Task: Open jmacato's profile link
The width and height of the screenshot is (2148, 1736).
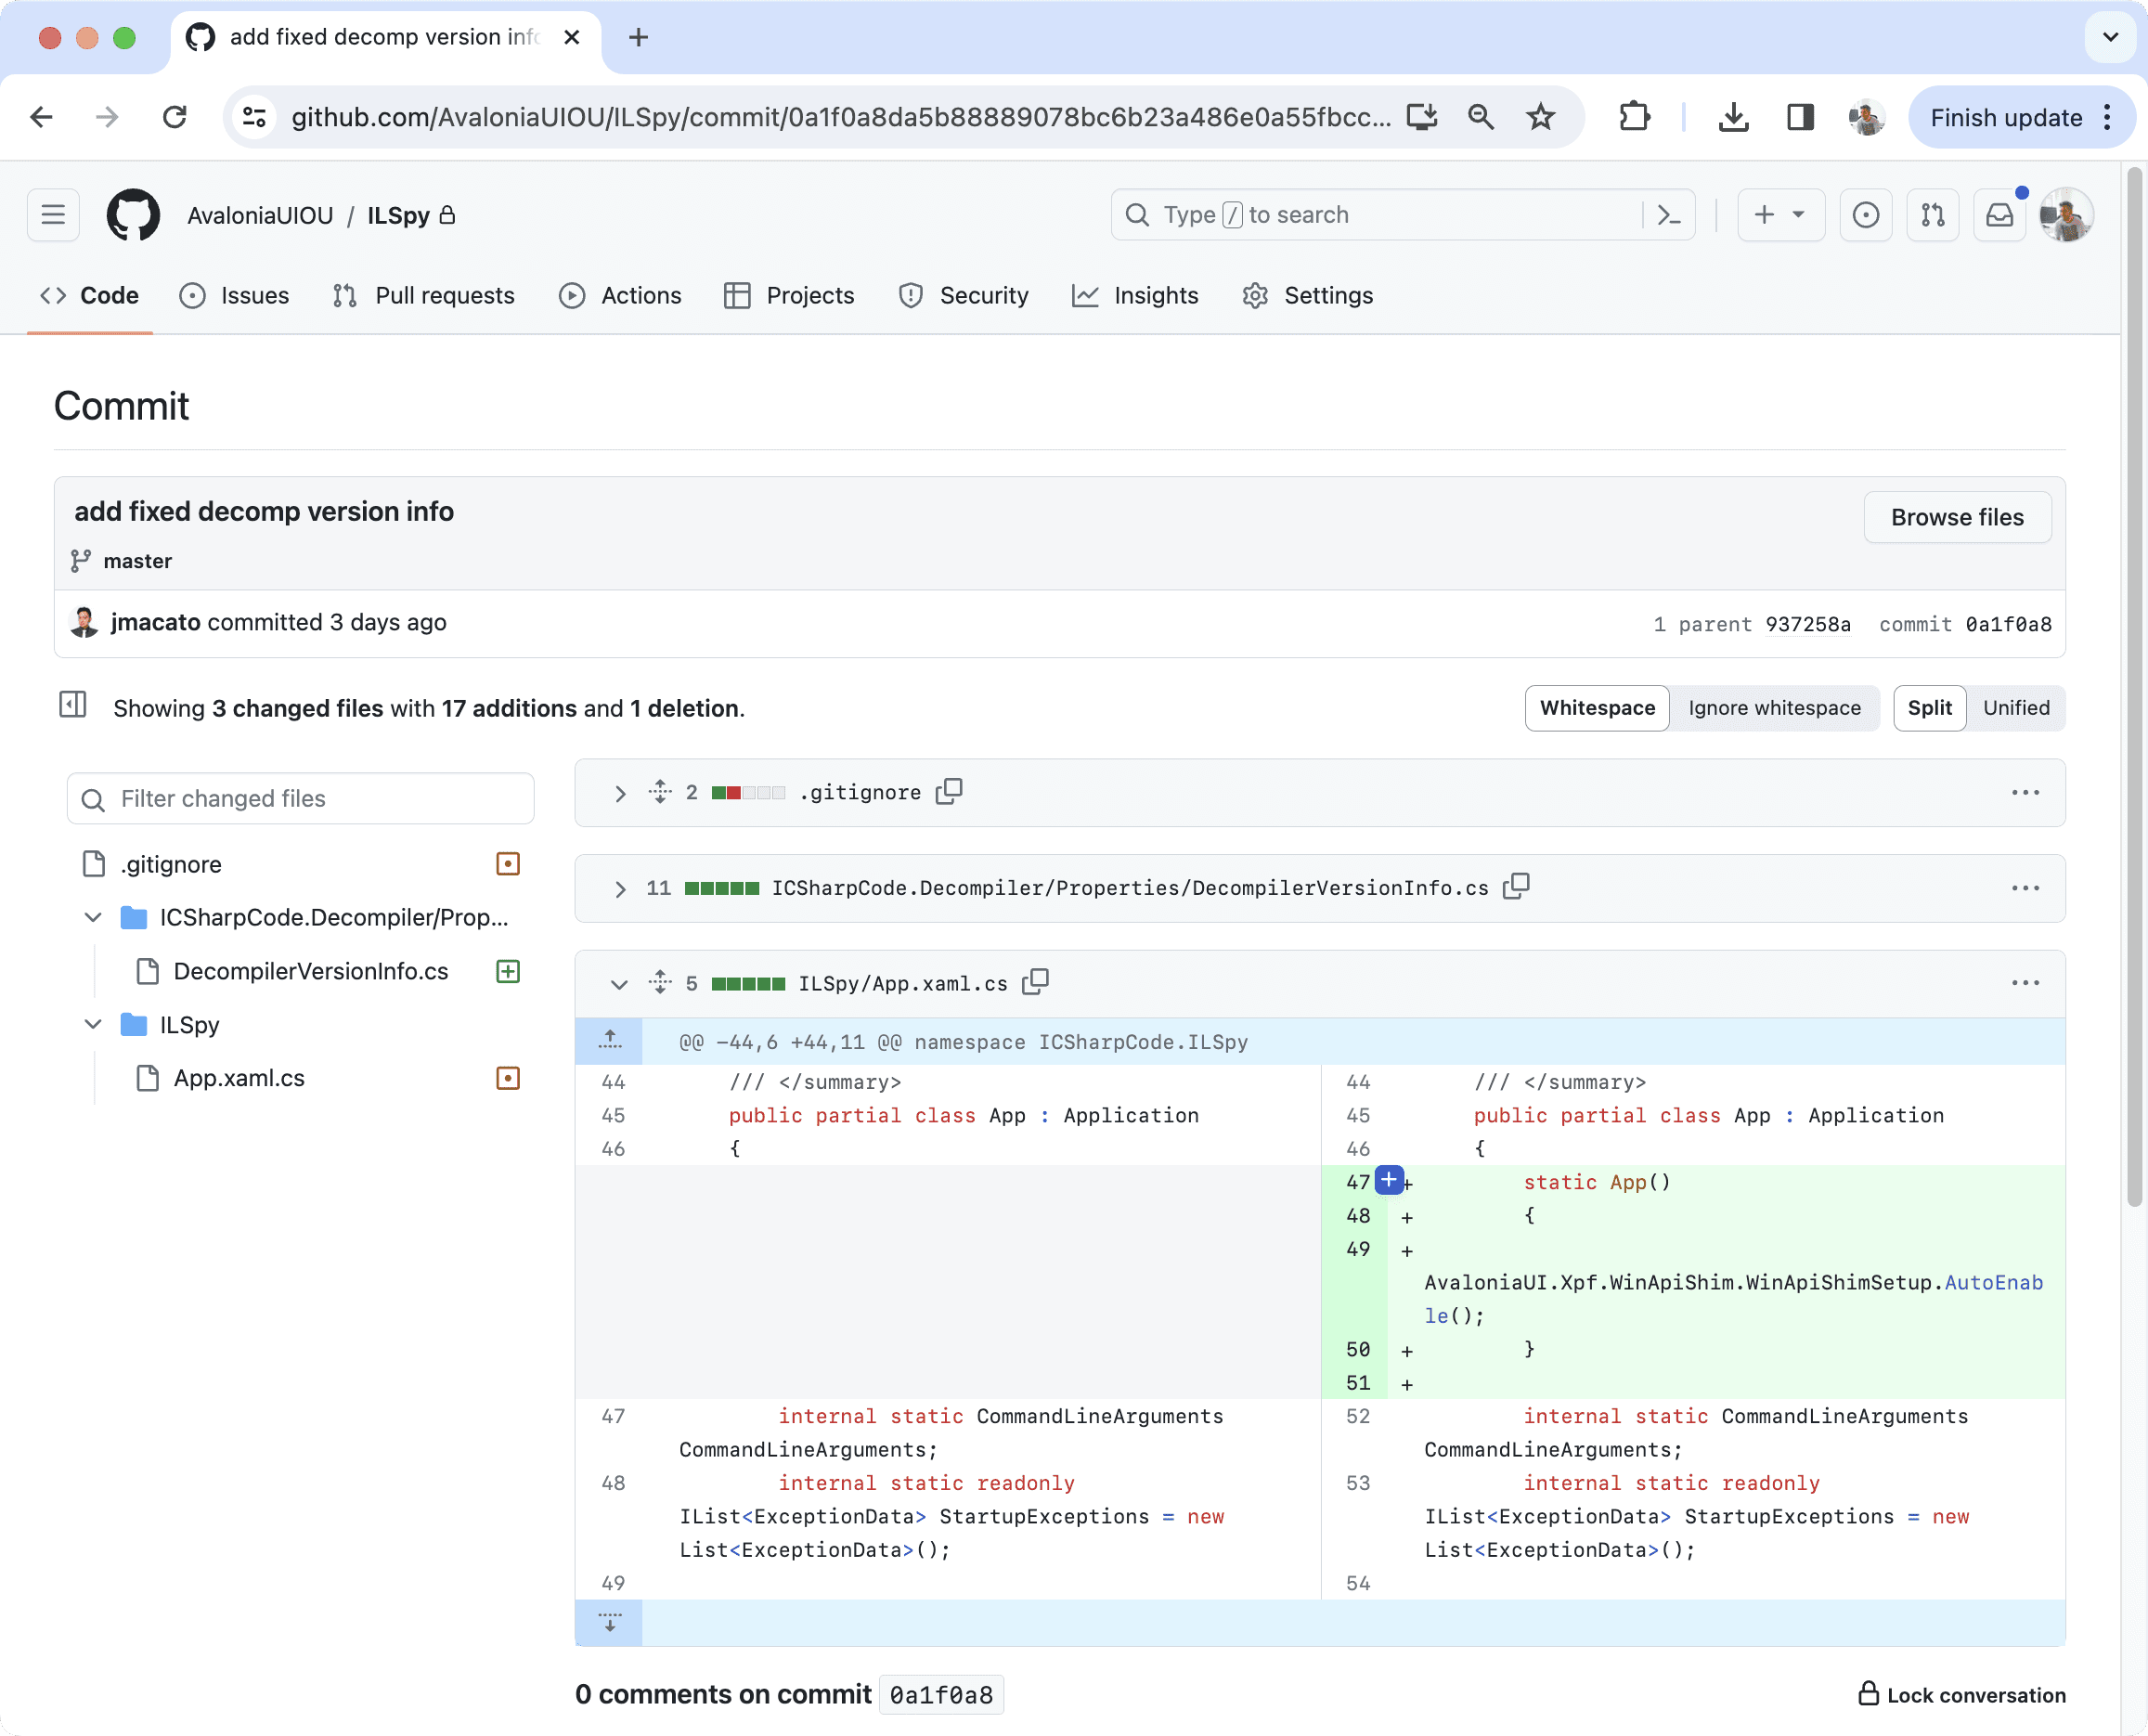Action: coord(156,622)
